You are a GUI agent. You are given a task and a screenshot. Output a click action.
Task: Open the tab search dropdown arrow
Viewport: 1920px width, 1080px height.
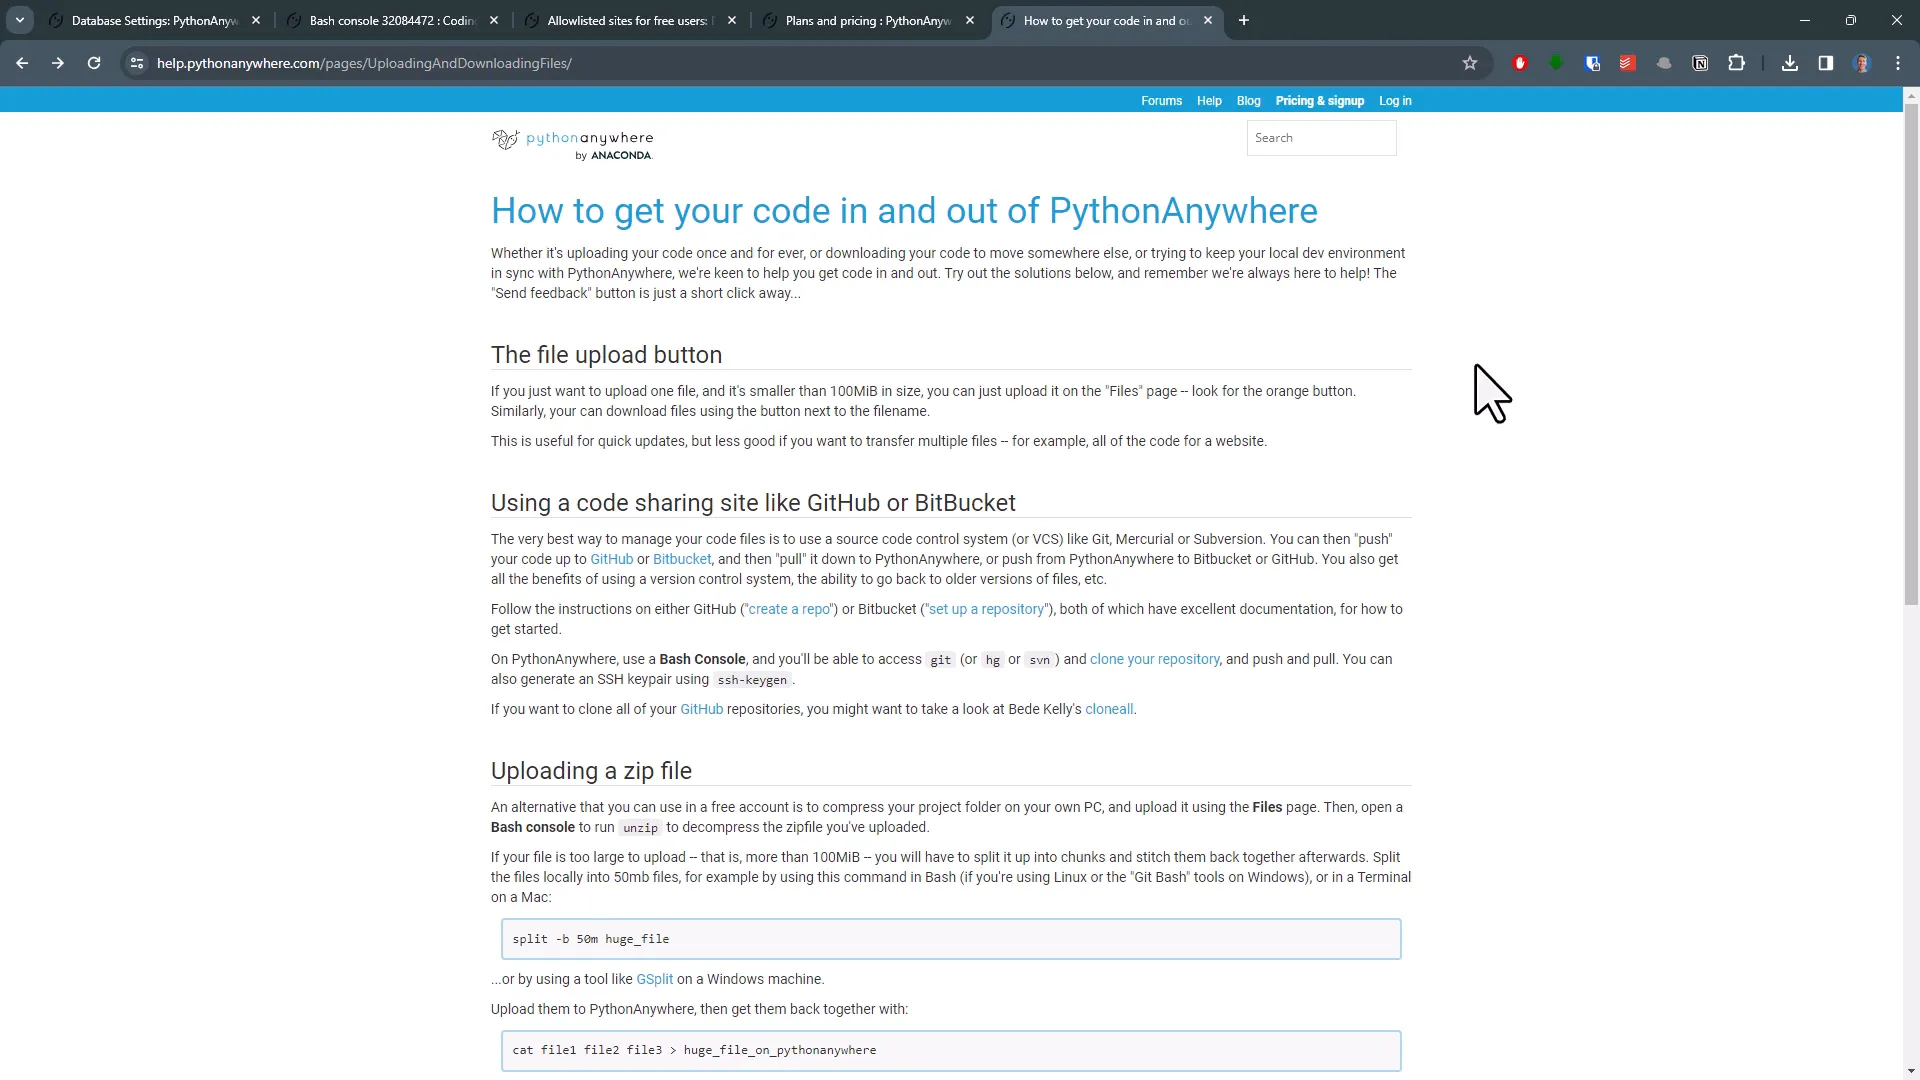pos(19,20)
